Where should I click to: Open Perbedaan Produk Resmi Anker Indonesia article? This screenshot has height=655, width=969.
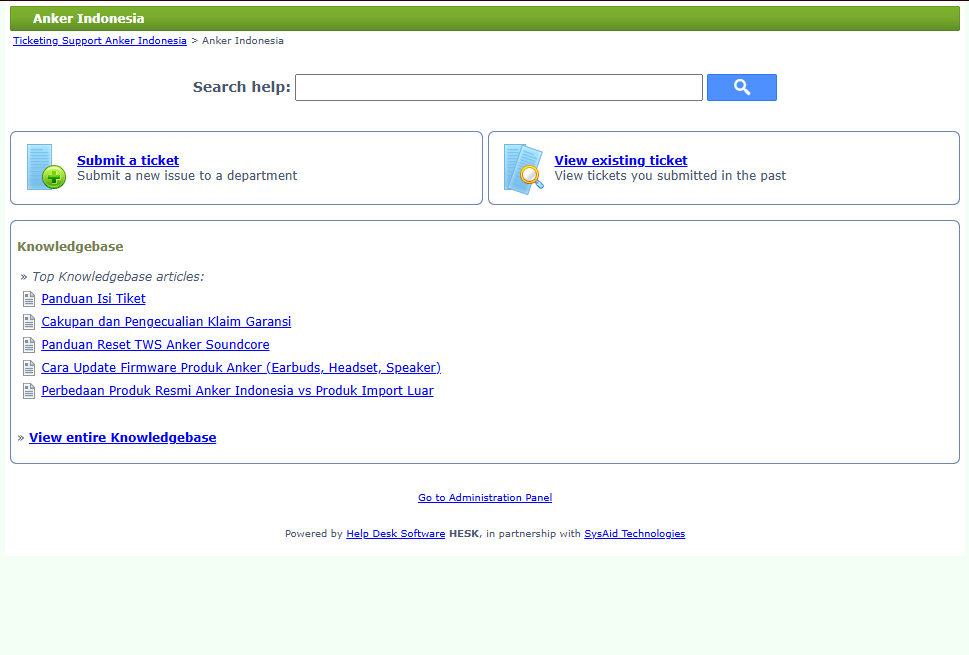[x=237, y=390]
